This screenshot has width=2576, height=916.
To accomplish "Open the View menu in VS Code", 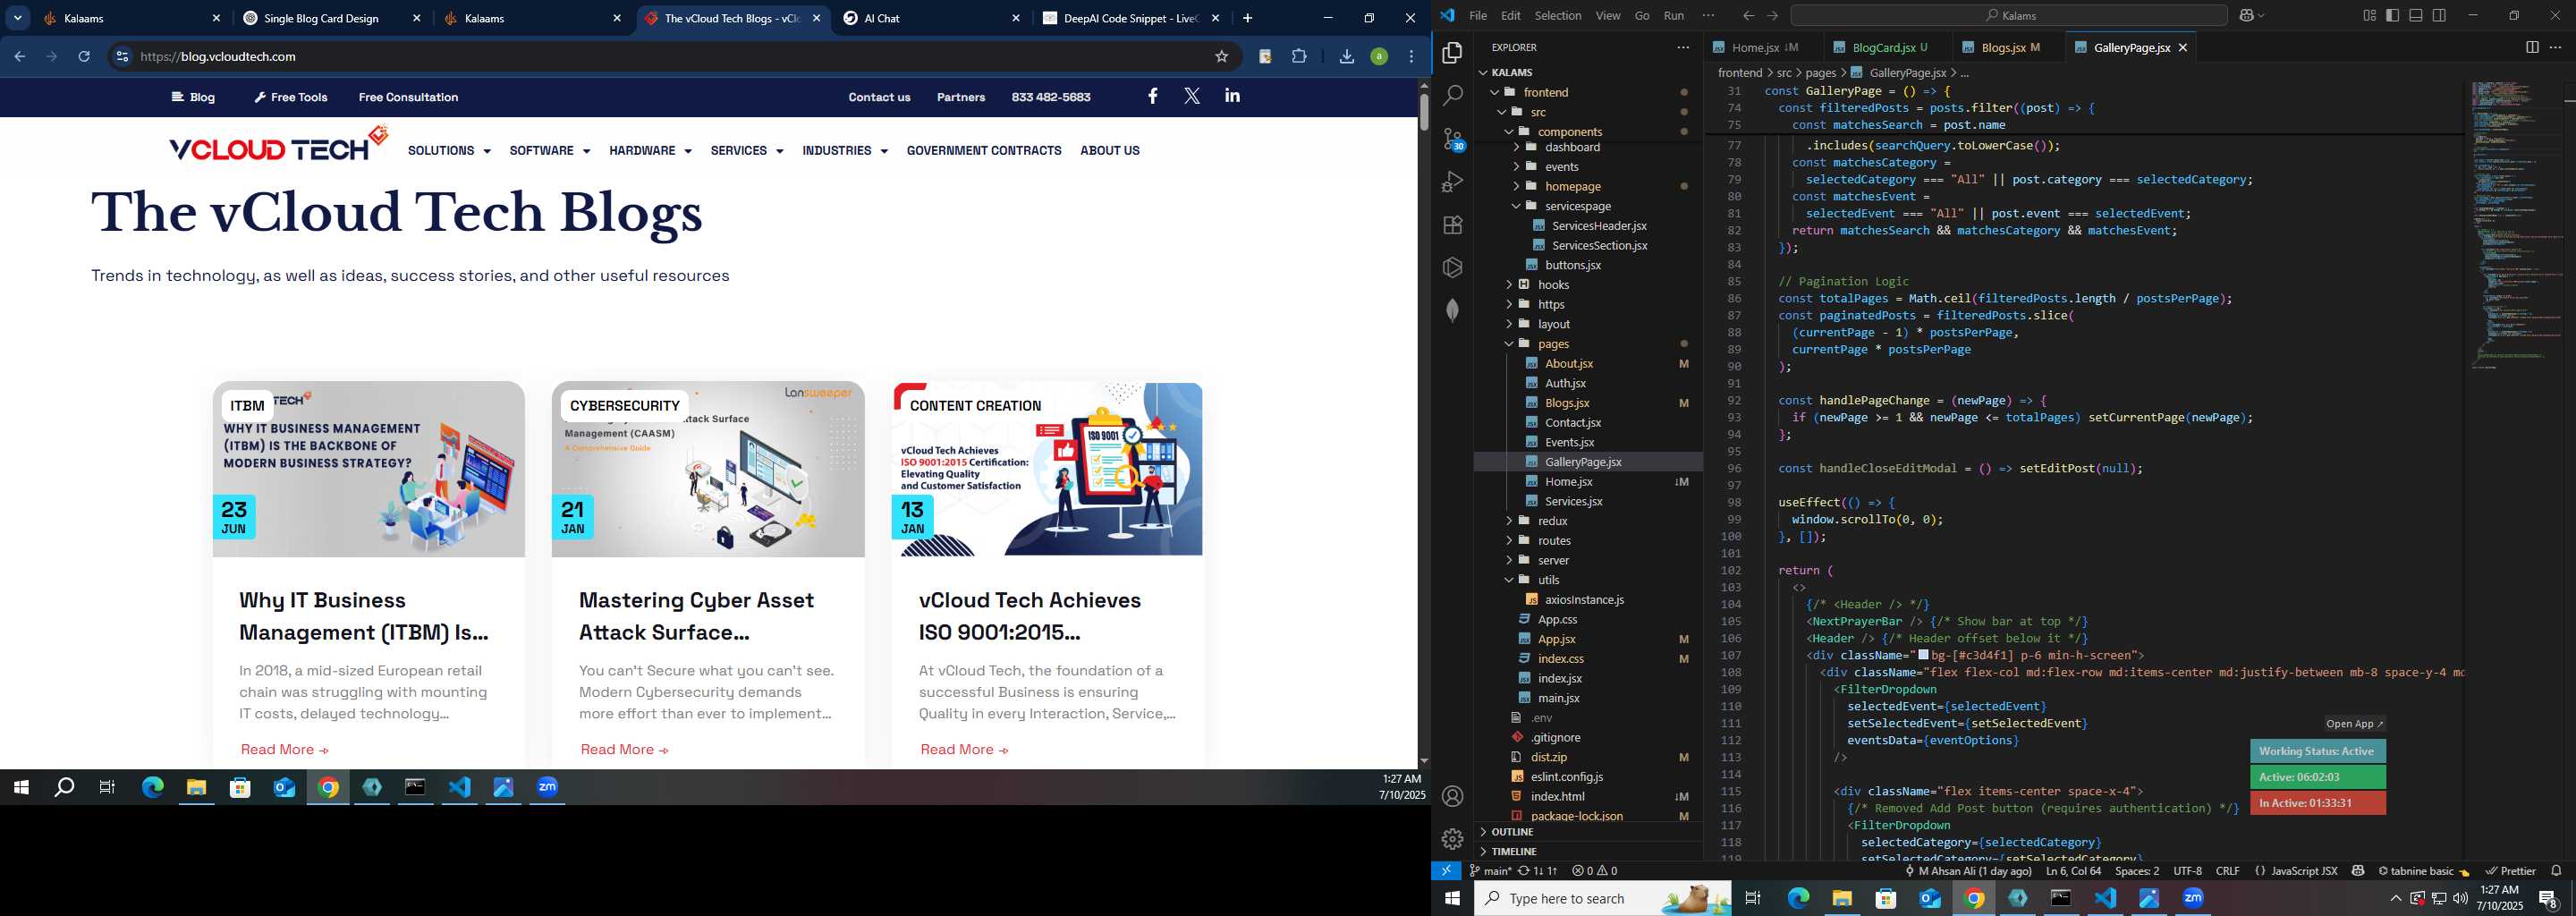I will (1608, 15).
